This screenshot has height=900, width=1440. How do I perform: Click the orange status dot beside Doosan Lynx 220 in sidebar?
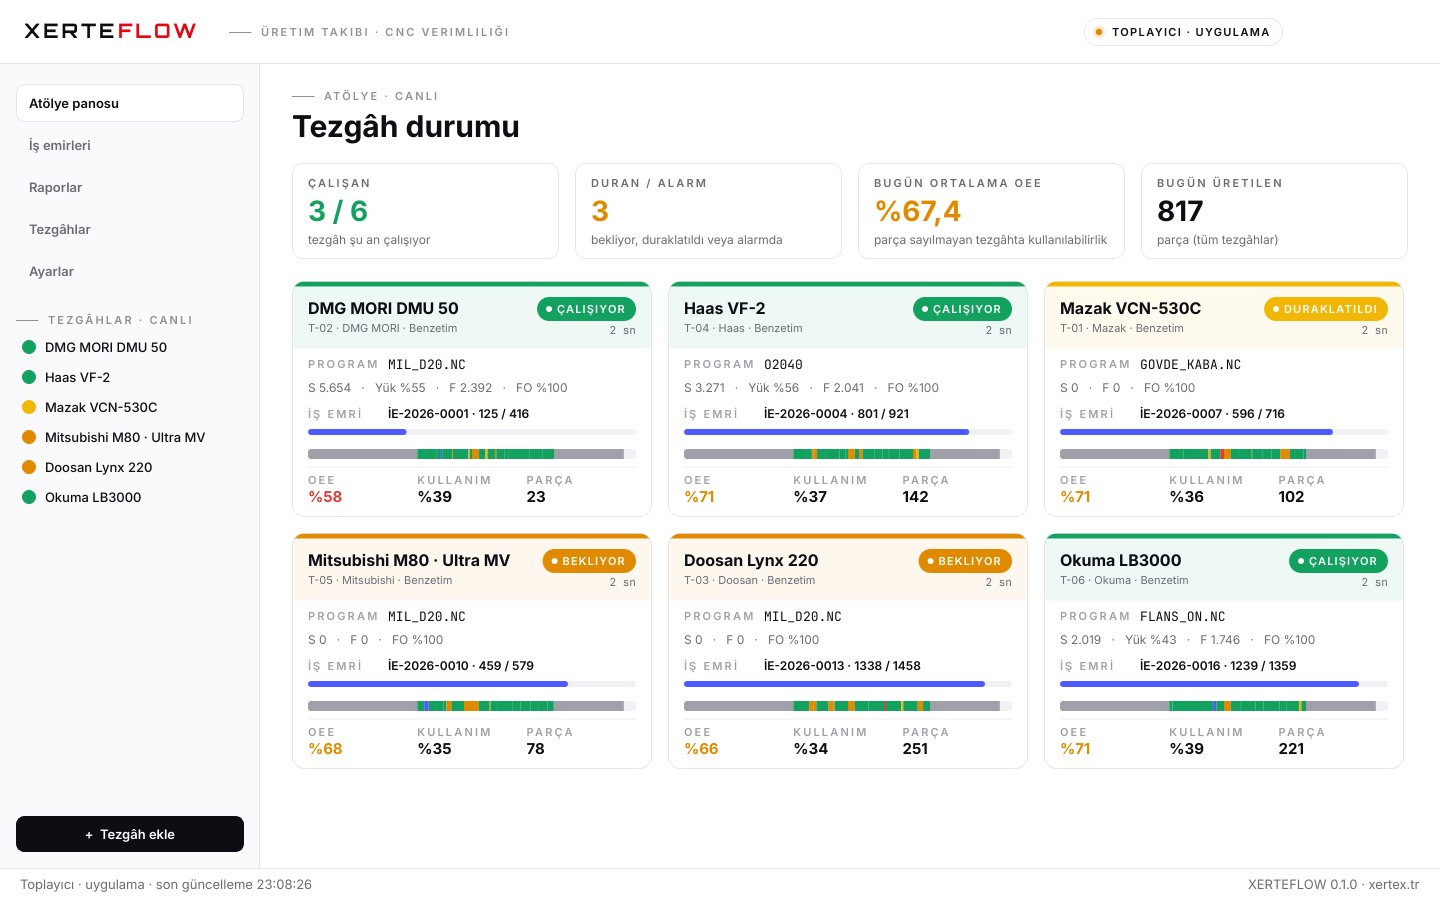point(29,467)
